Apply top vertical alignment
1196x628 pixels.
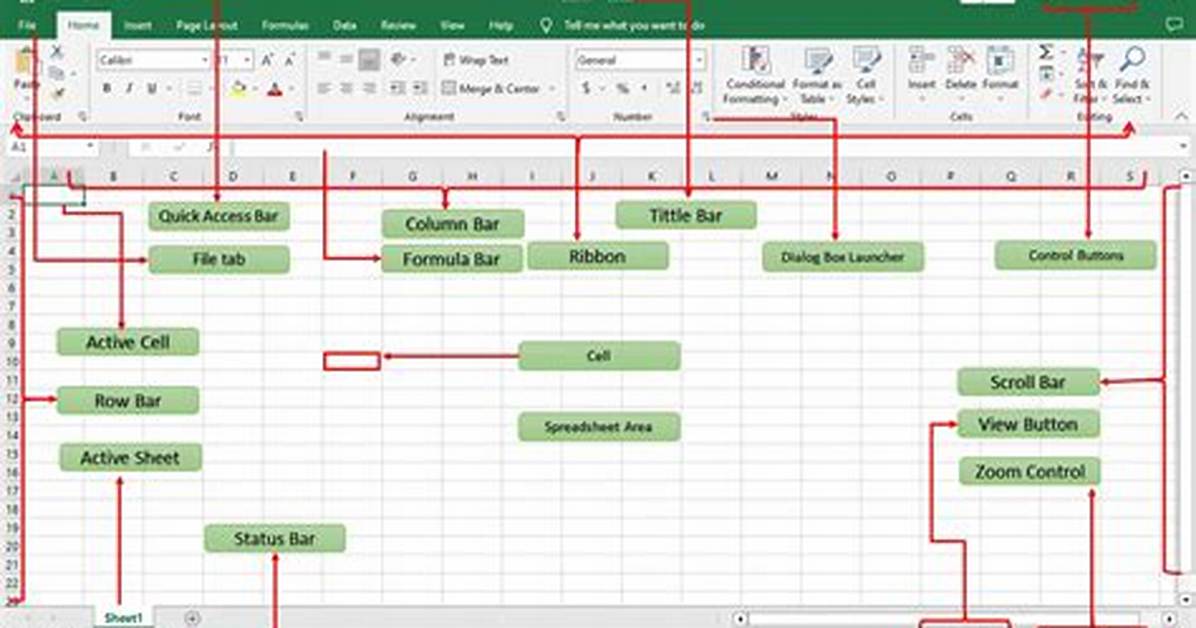pyautogui.click(x=324, y=58)
